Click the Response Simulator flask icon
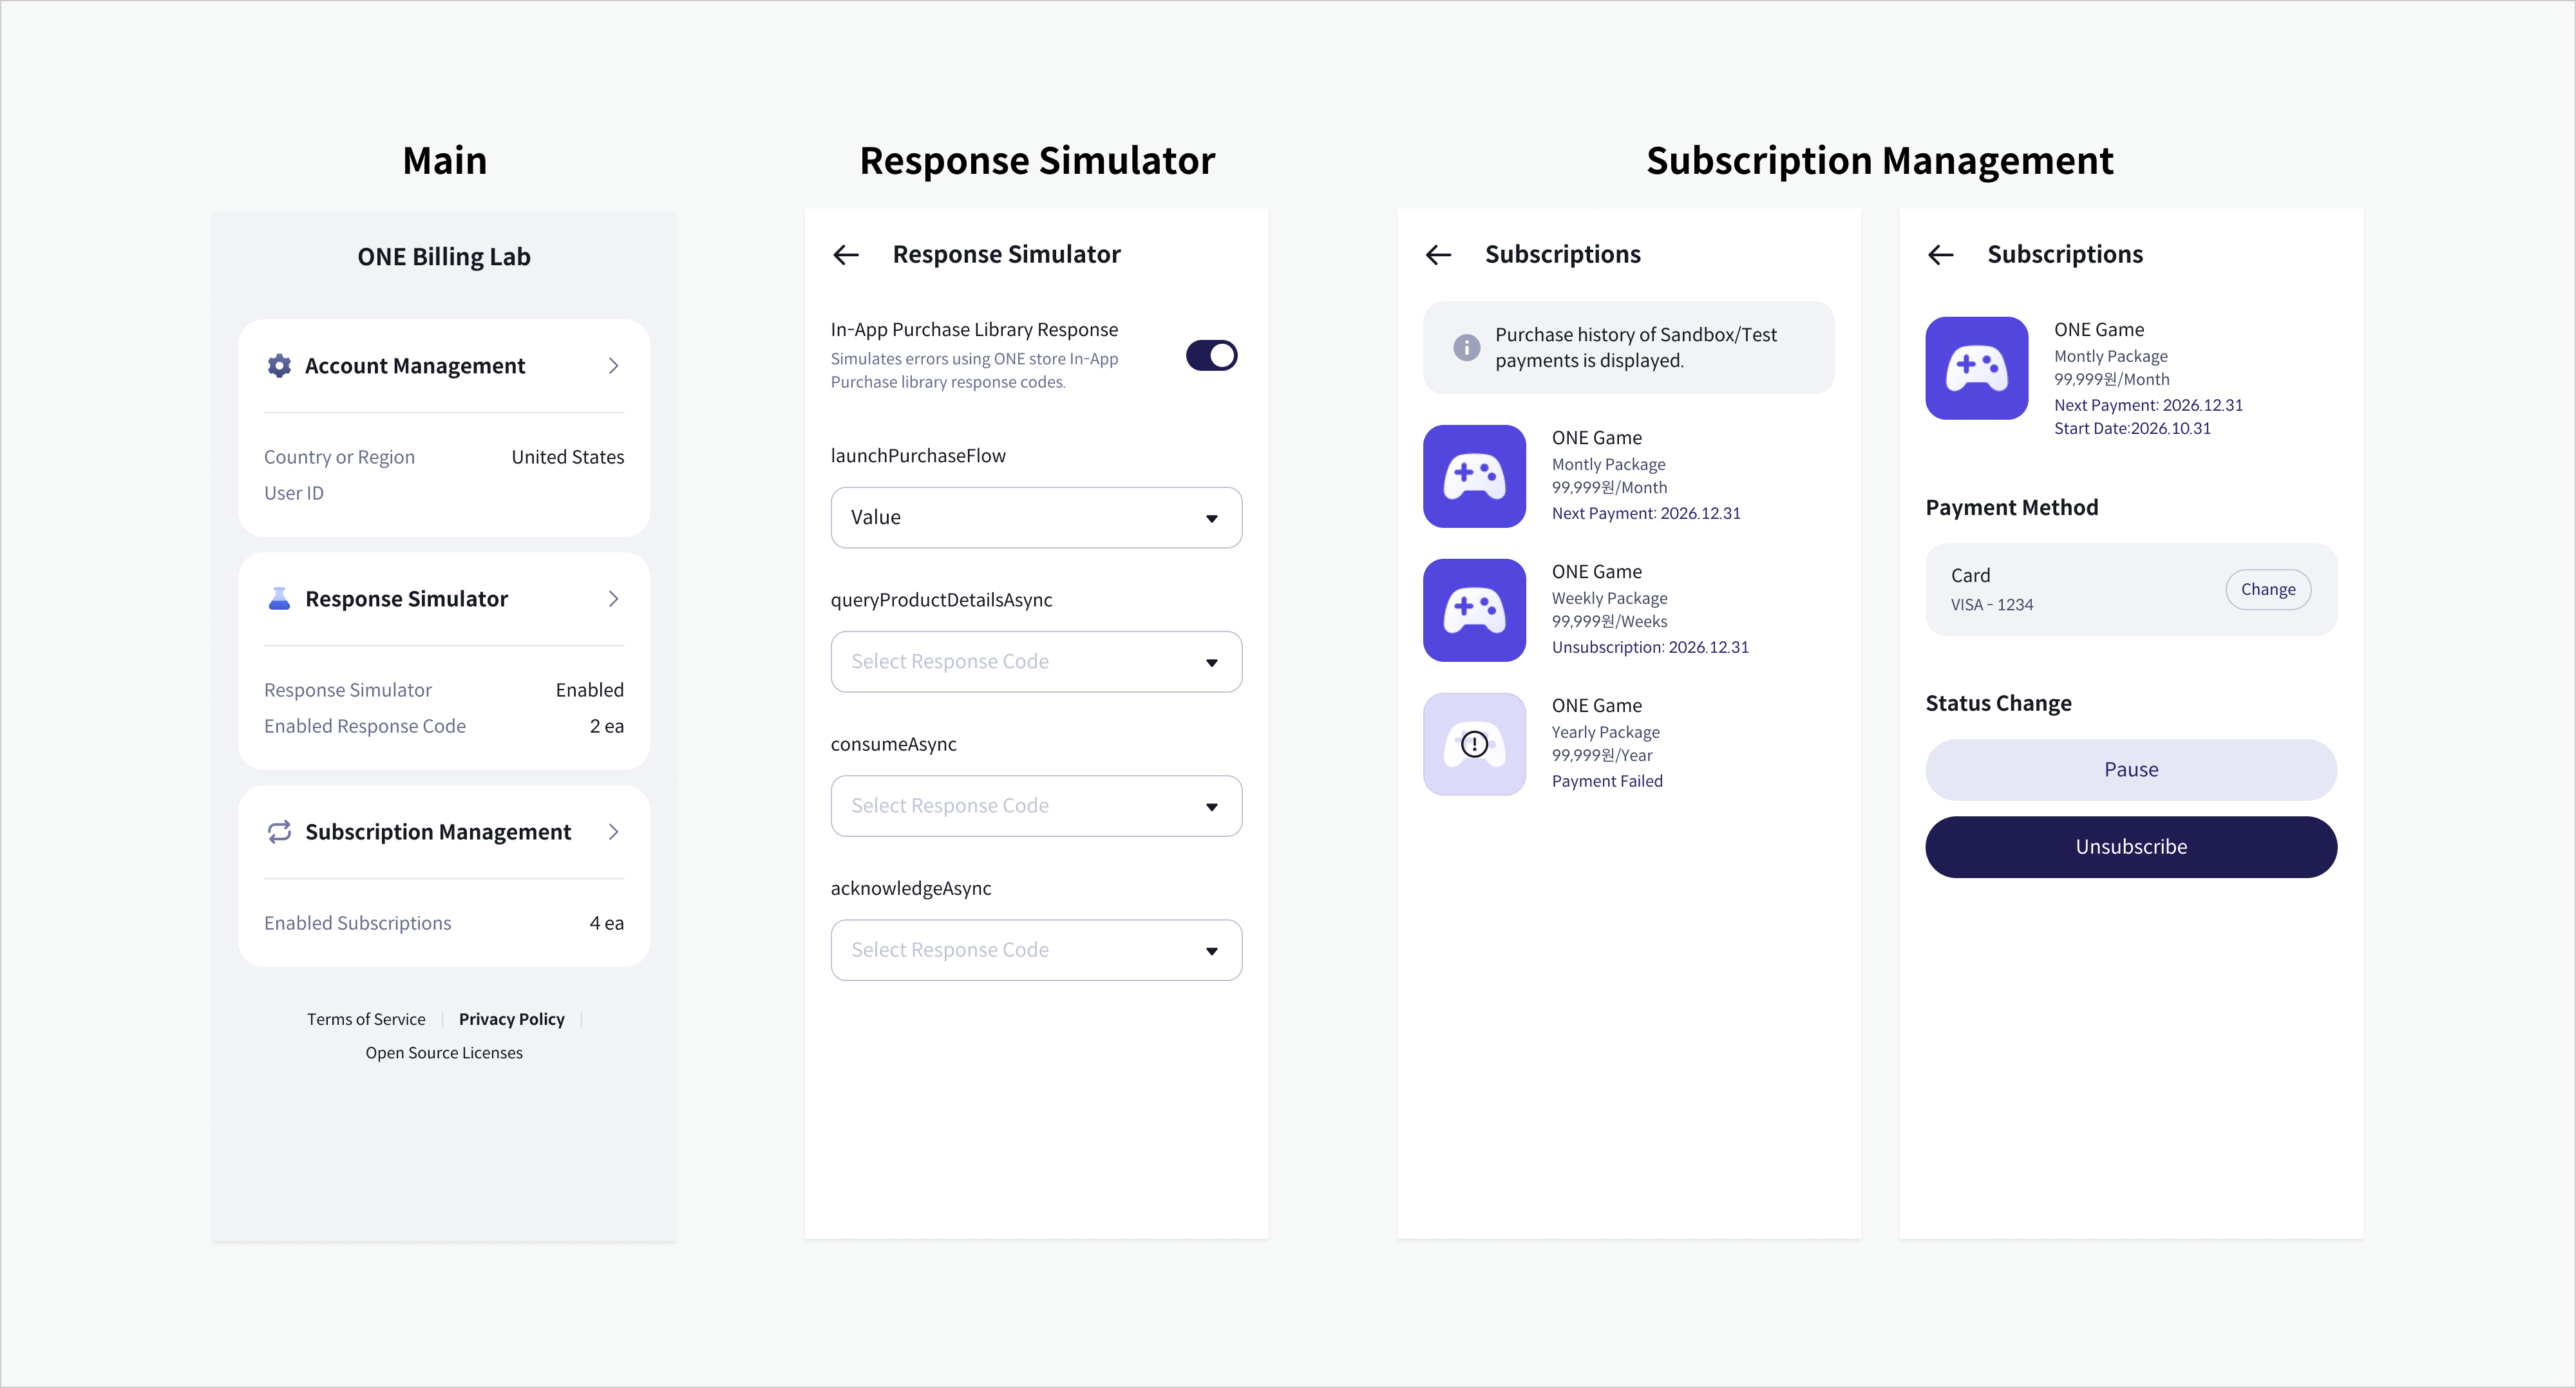 coord(279,599)
